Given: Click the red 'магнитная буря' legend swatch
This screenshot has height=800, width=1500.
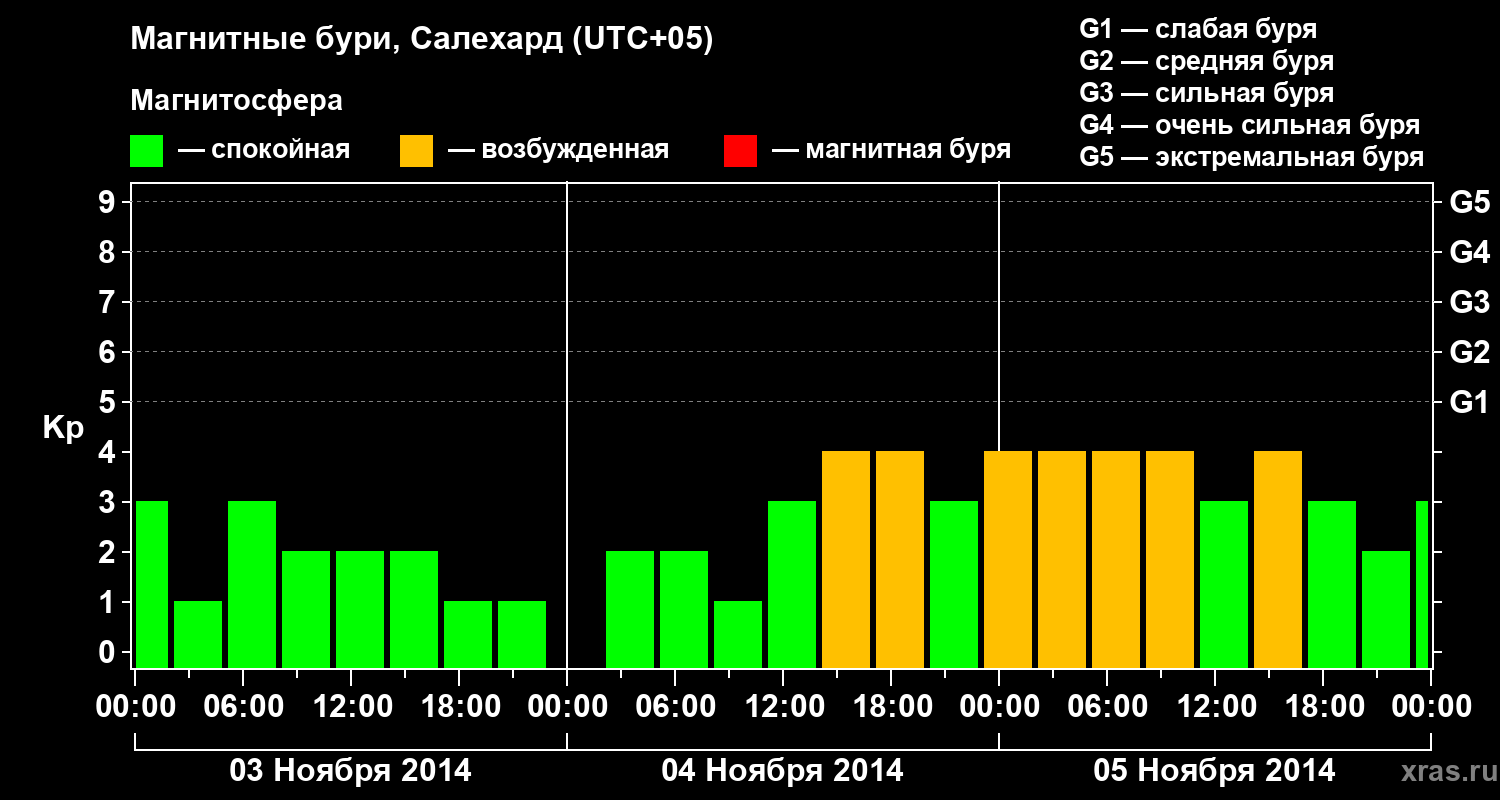Looking at the screenshot, I should tap(740, 151).
